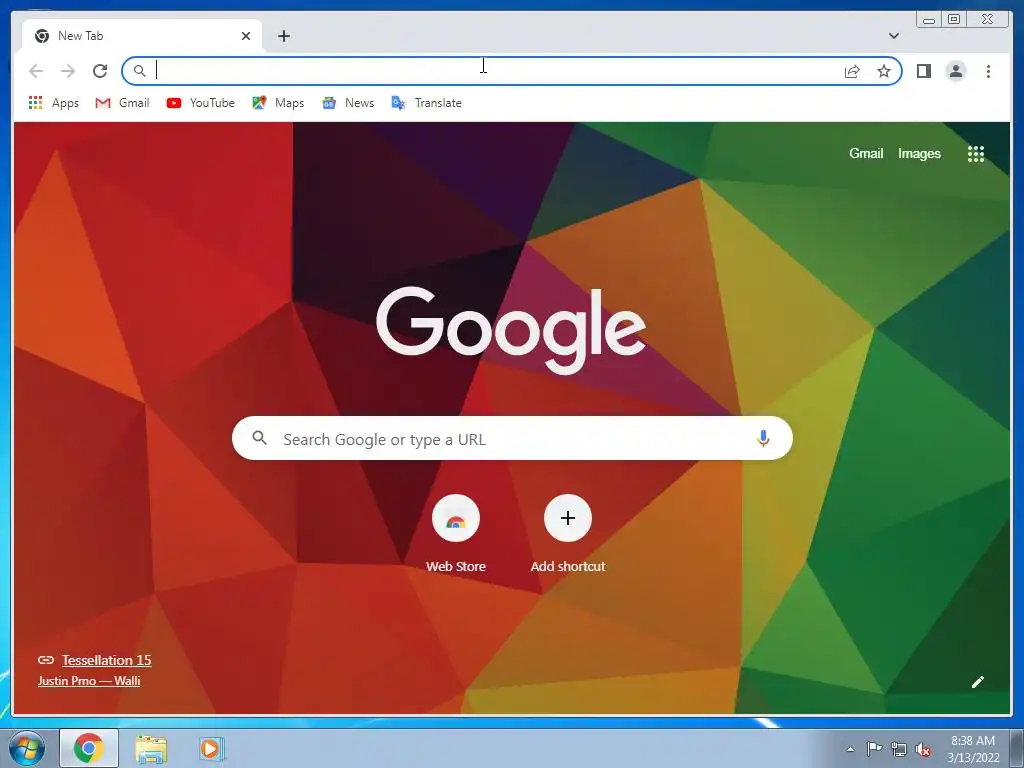Open the profile avatar menu
Viewport: 1024px width, 768px height.
[x=955, y=71]
